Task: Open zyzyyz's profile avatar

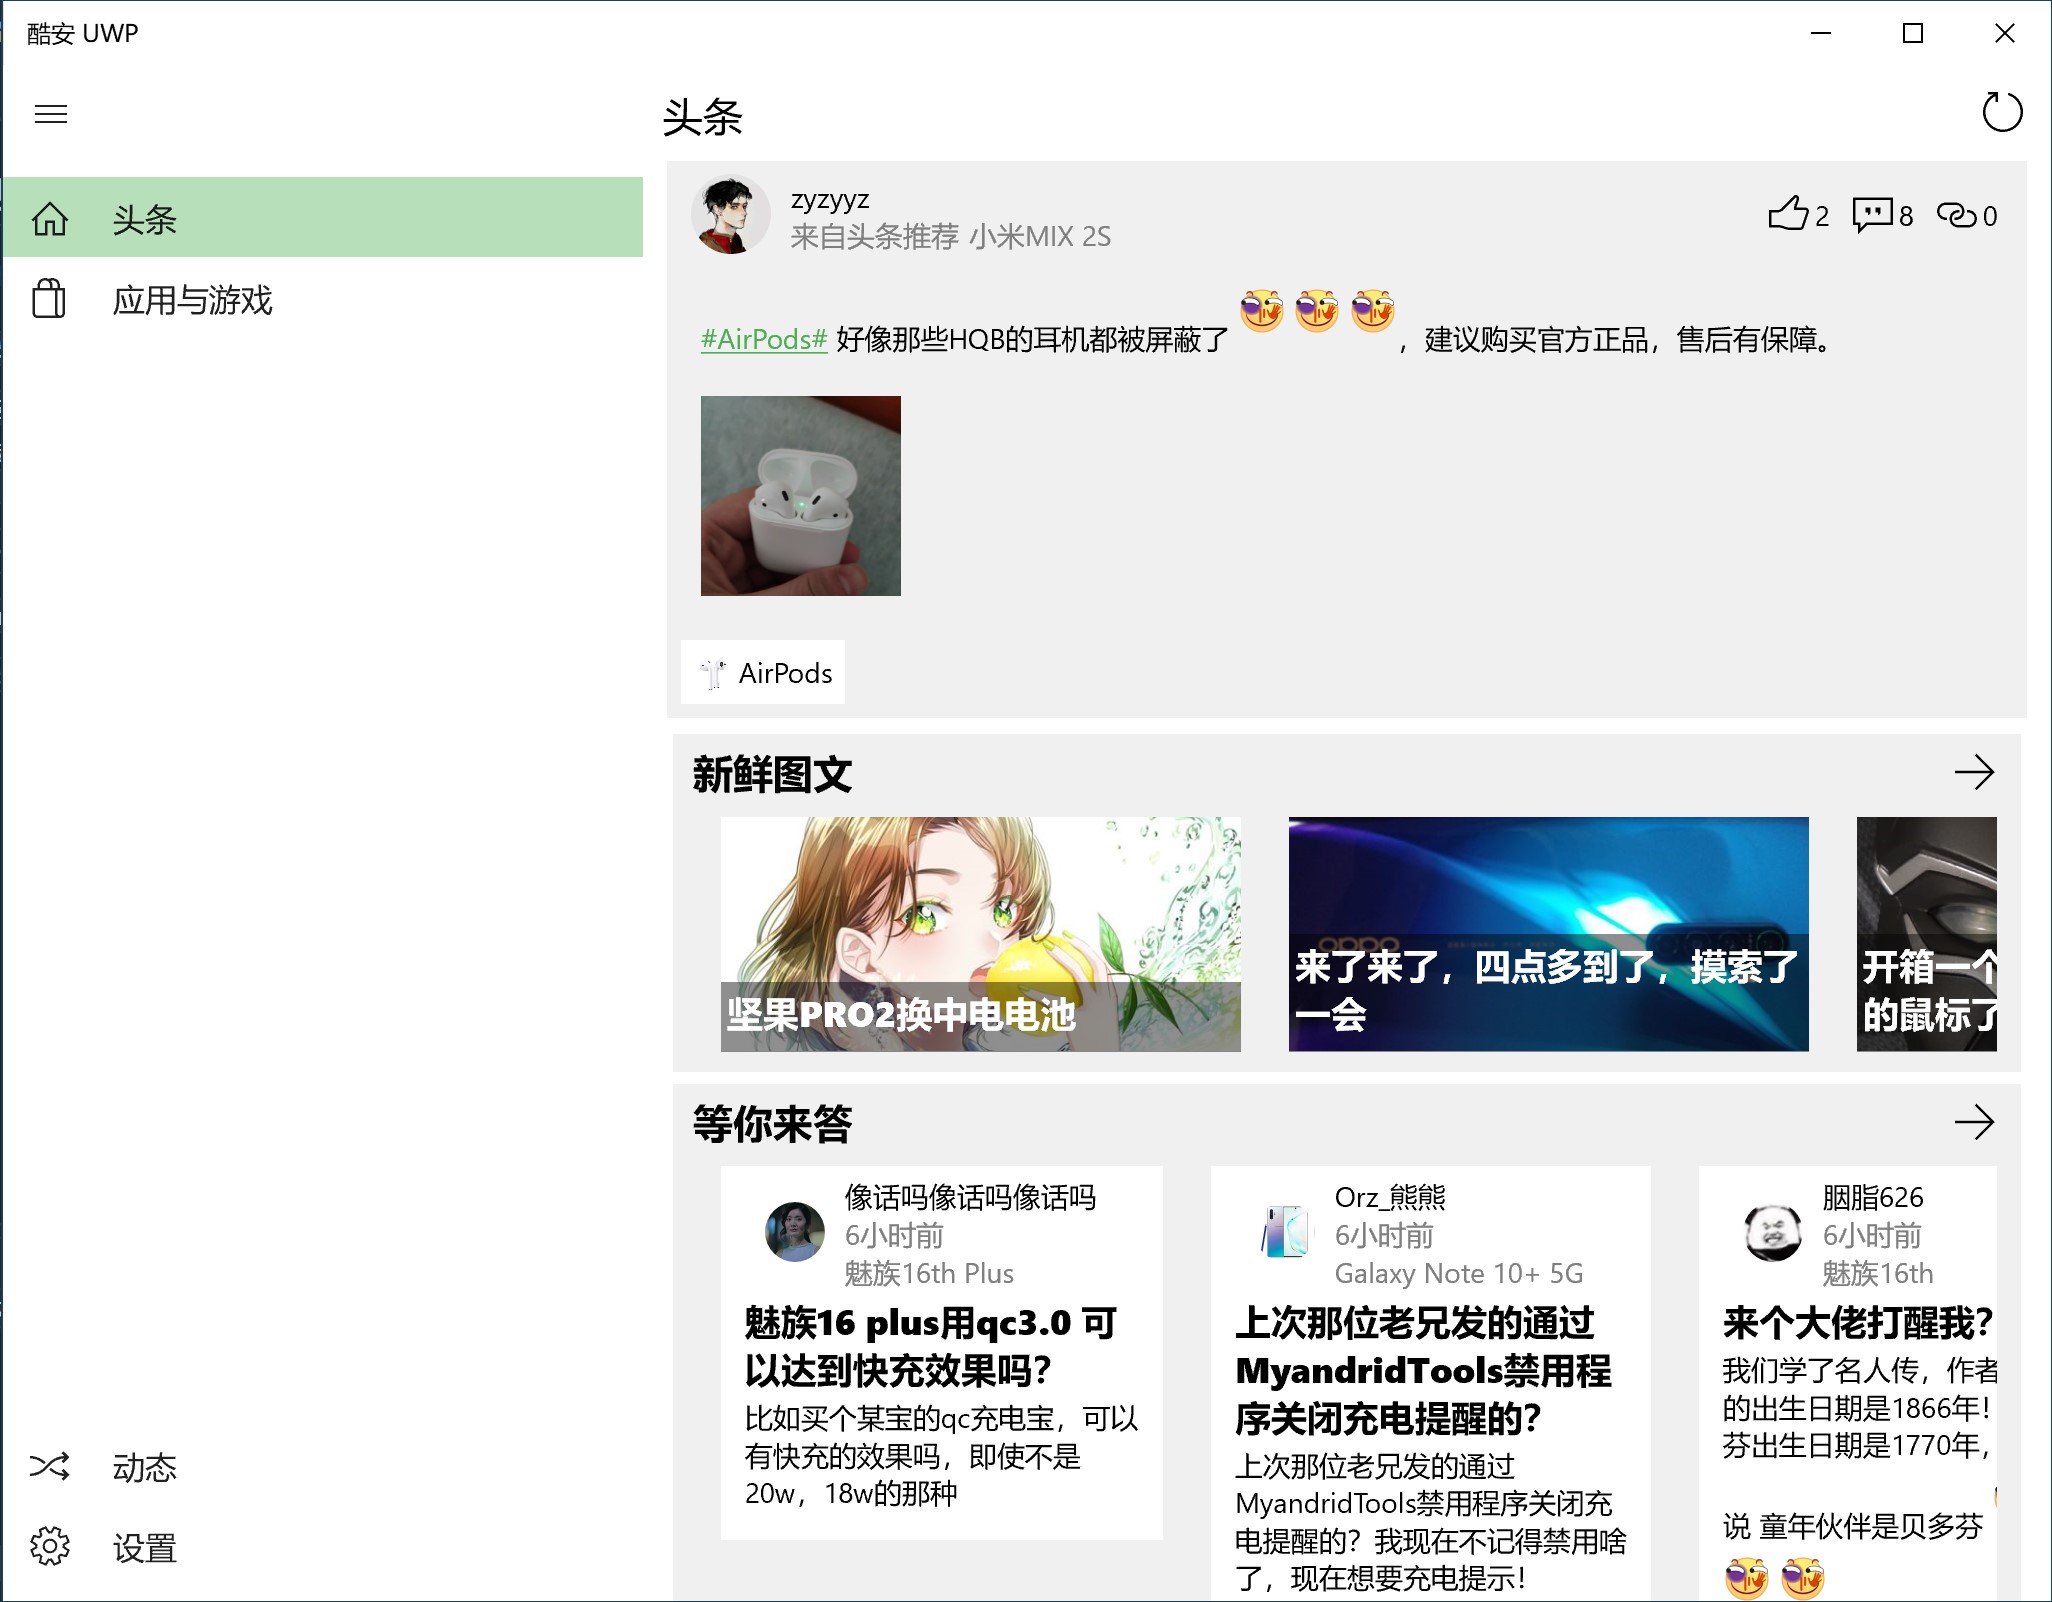Action: [x=730, y=216]
